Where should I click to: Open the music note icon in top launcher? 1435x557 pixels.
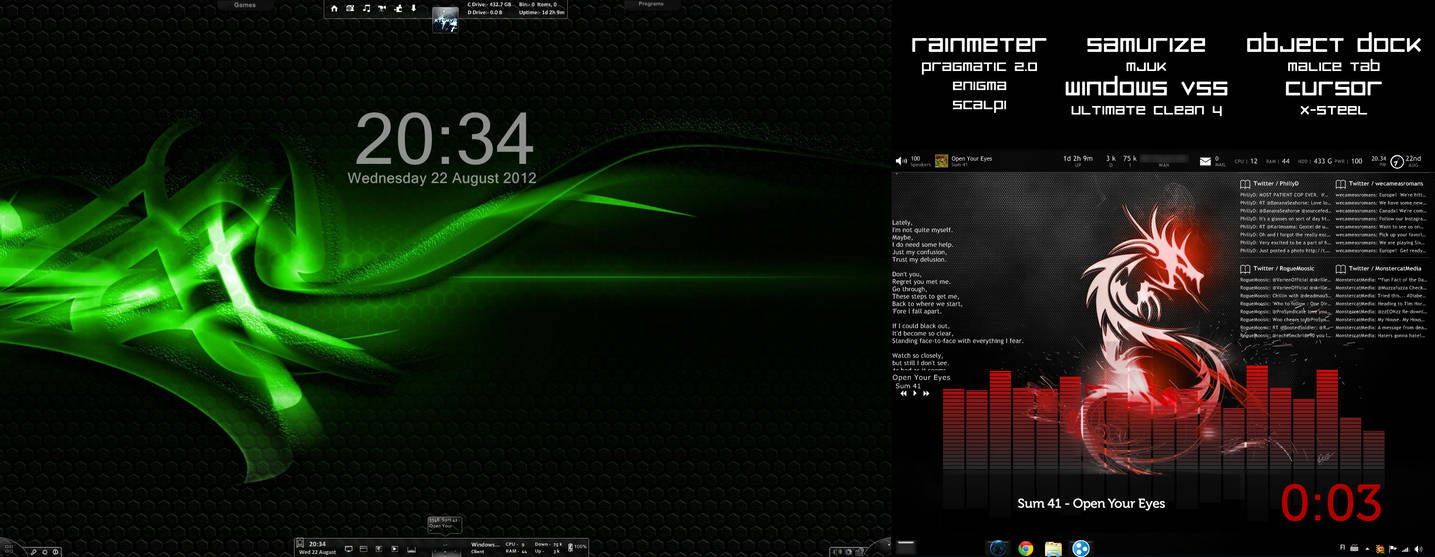pyautogui.click(x=366, y=8)
